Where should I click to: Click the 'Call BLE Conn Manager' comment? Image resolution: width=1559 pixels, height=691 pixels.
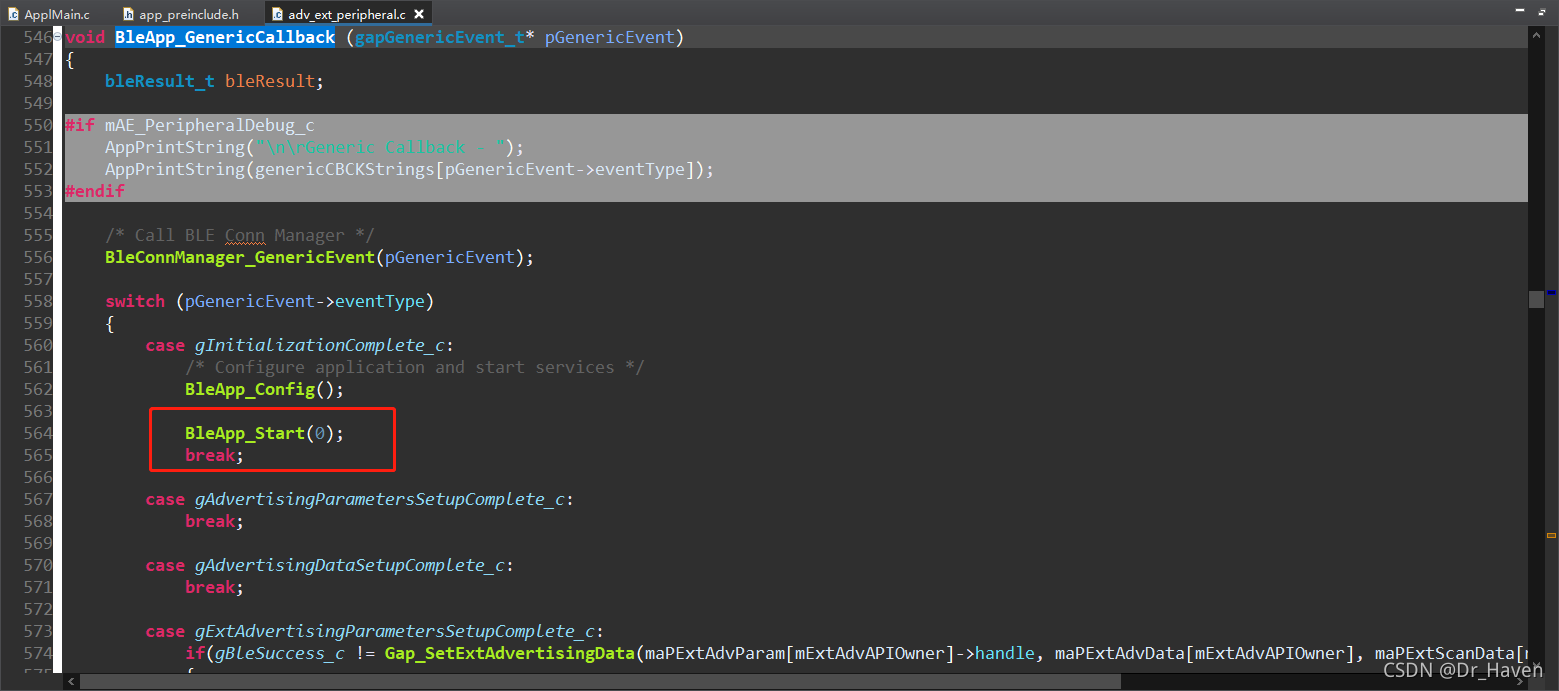240,235
